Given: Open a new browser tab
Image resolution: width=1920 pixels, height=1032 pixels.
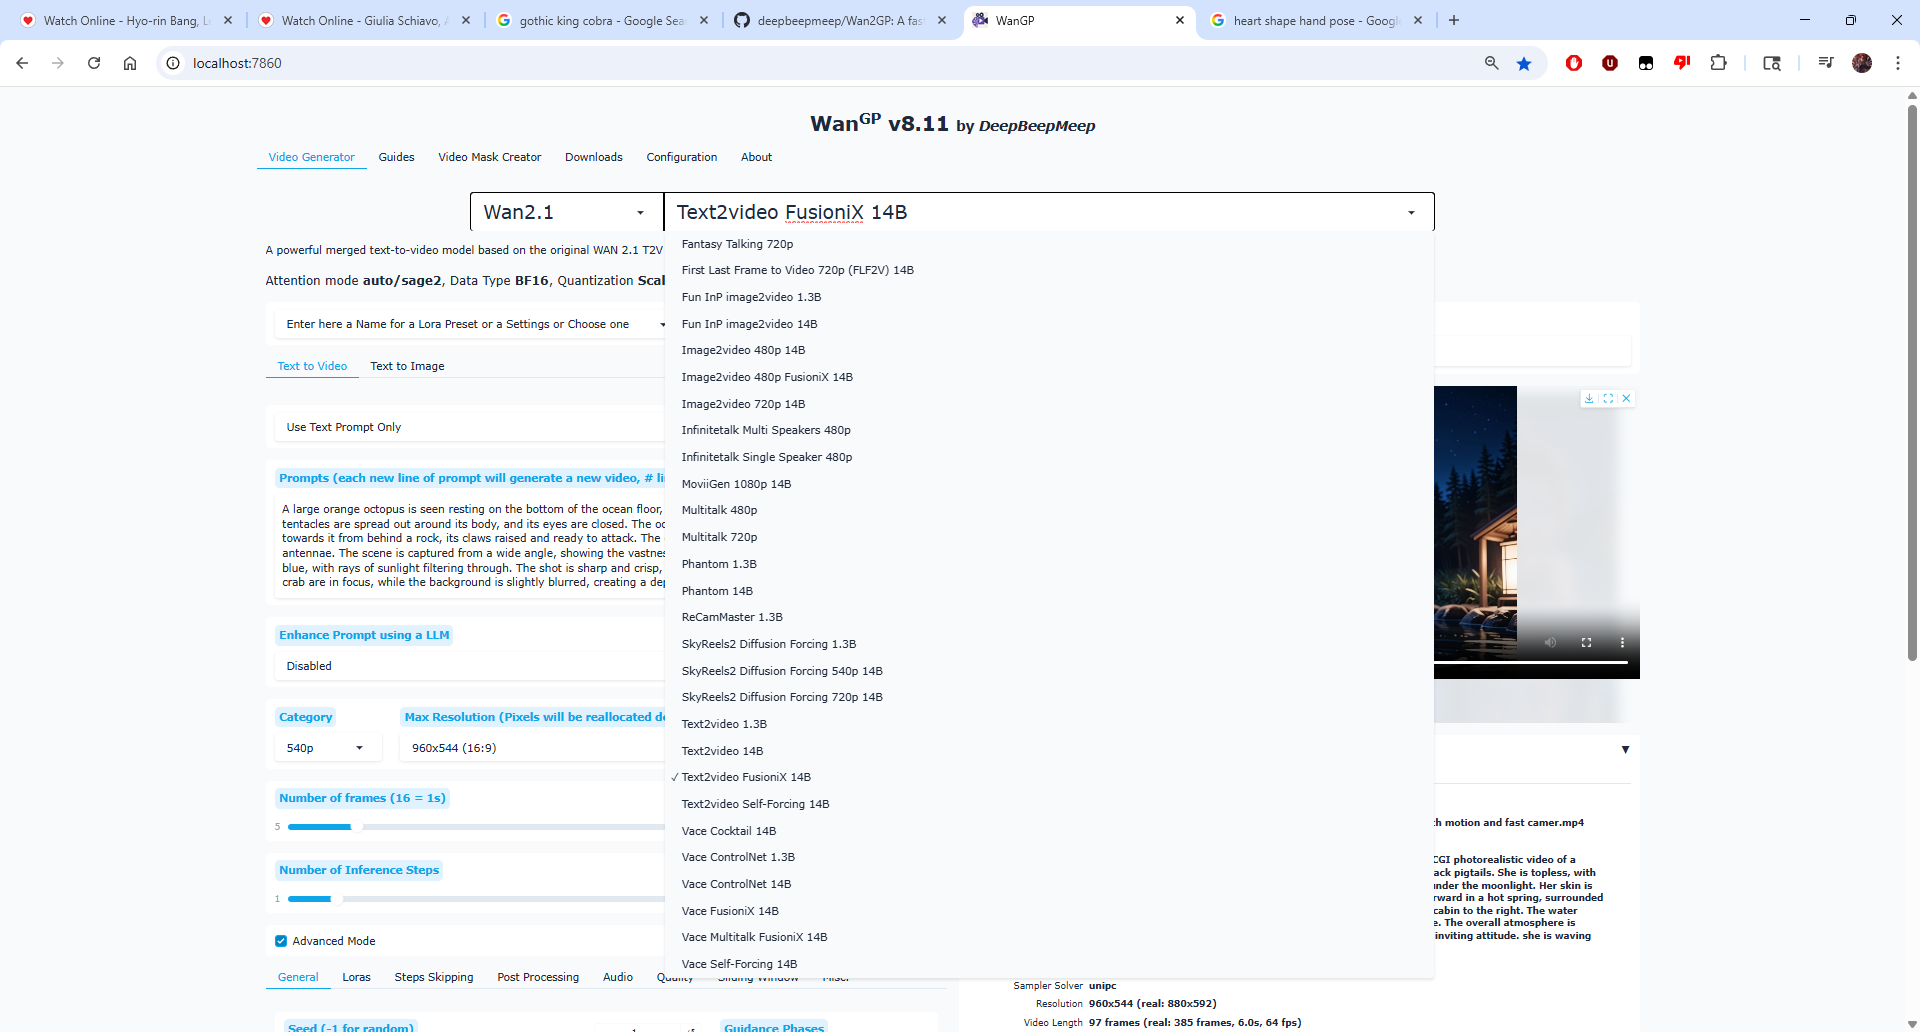Looking at the screenshot, I should coord(1454,20).
